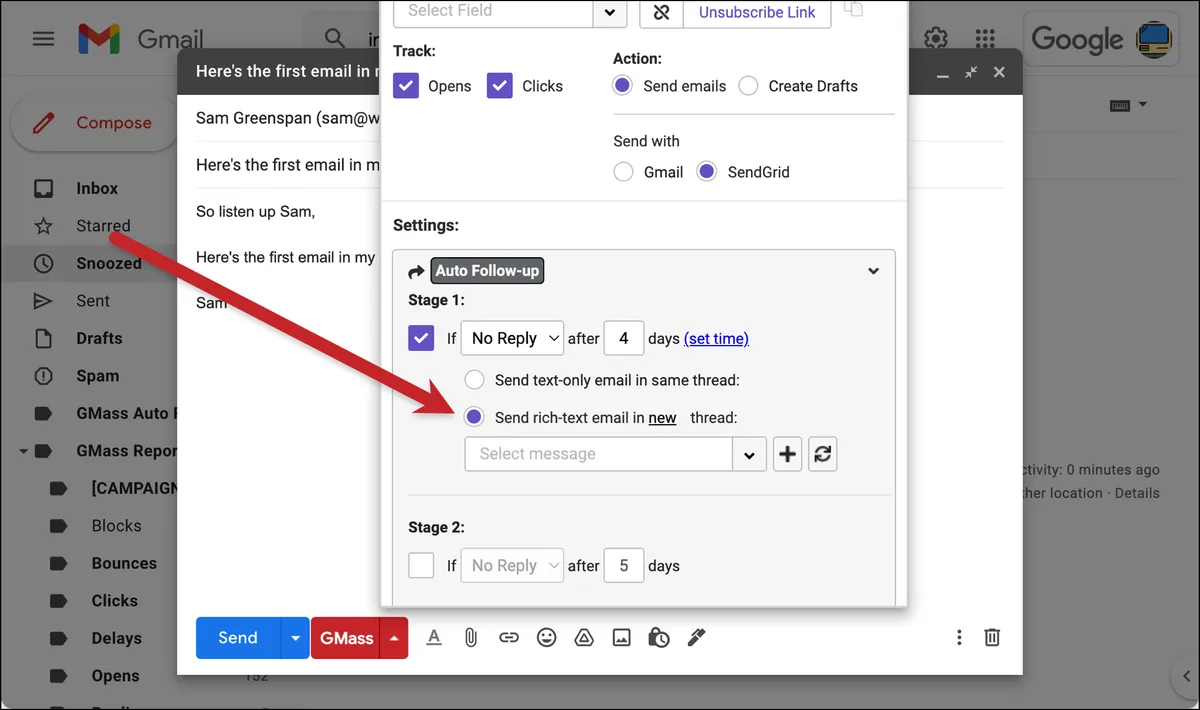
Task: Enable Stage 2 follow-up checkbox
Action: point(421,565)
